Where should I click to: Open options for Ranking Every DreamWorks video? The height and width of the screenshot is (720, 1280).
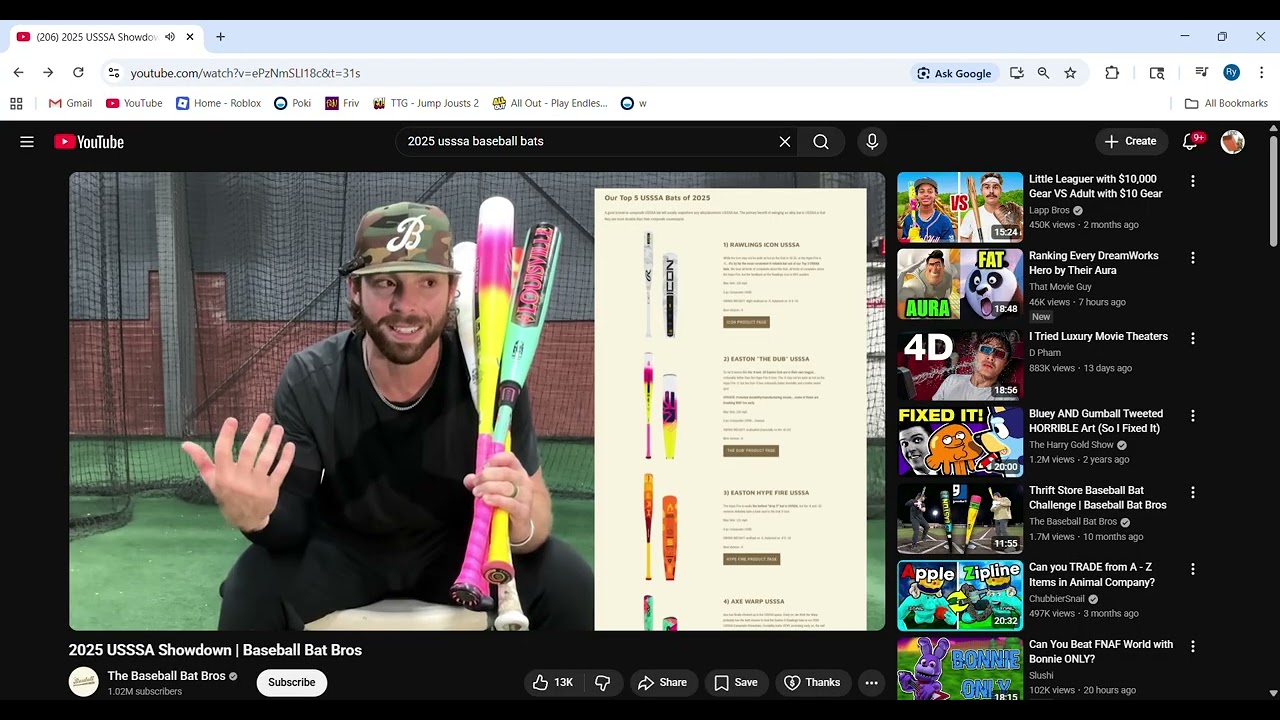pos(1192,258)
